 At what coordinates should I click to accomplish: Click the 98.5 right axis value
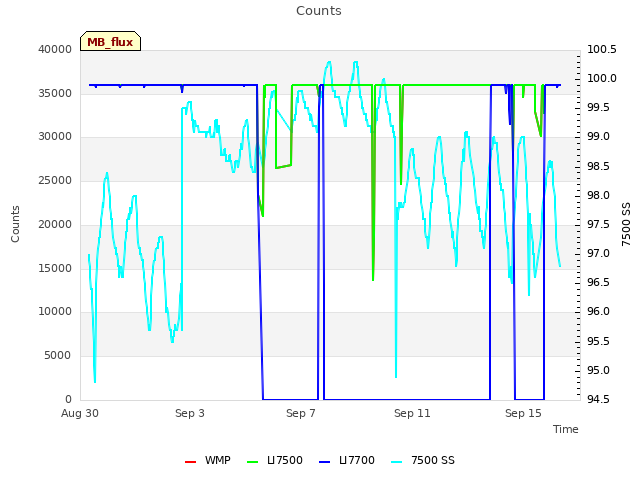pos(598,167)
